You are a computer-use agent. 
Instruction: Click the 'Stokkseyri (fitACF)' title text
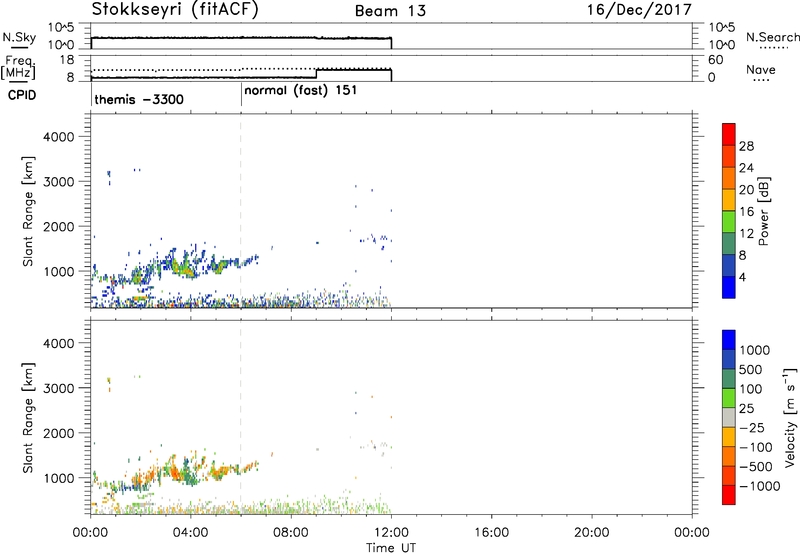(x=175, y=10)
